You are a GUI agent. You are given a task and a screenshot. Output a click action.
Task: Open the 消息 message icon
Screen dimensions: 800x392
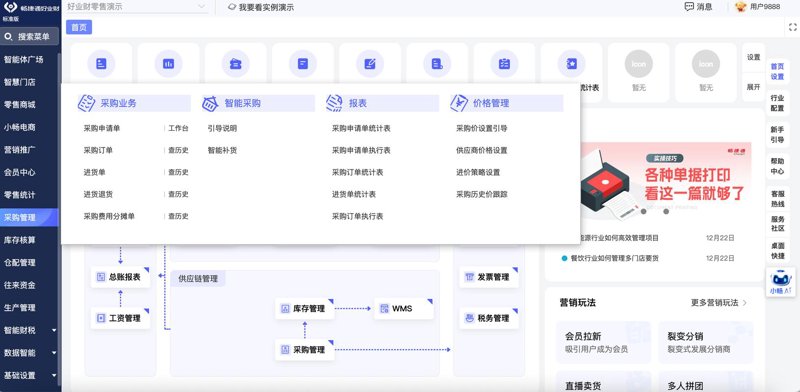[x=689, y=7]
